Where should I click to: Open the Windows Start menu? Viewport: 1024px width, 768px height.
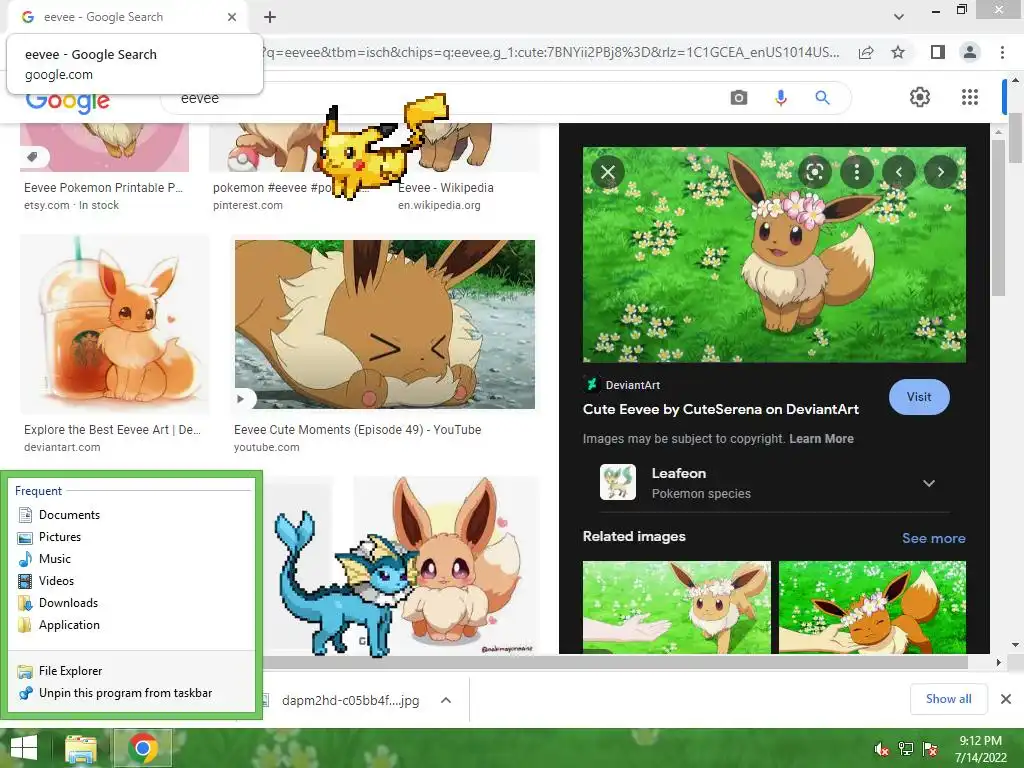[24, 748]
